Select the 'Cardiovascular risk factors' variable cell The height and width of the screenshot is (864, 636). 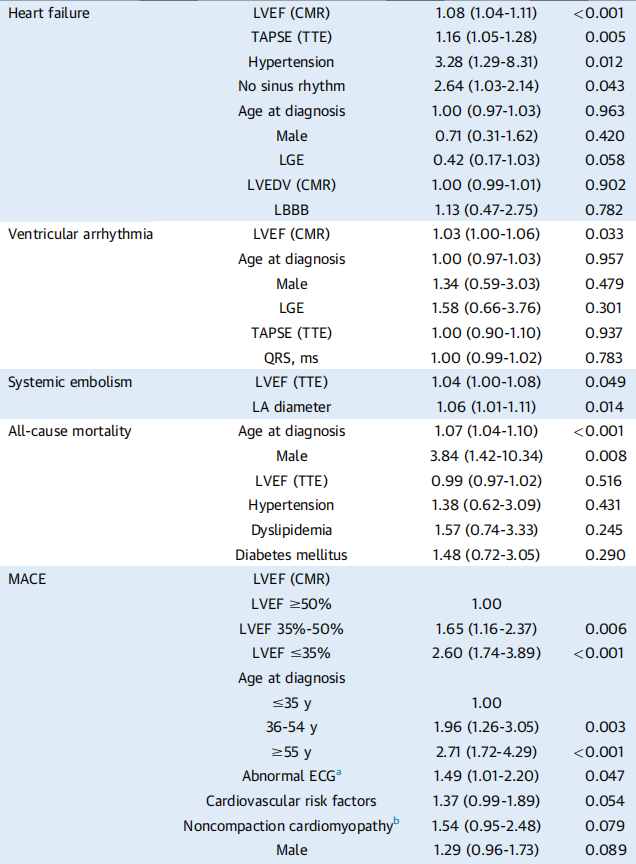(292, 801)
